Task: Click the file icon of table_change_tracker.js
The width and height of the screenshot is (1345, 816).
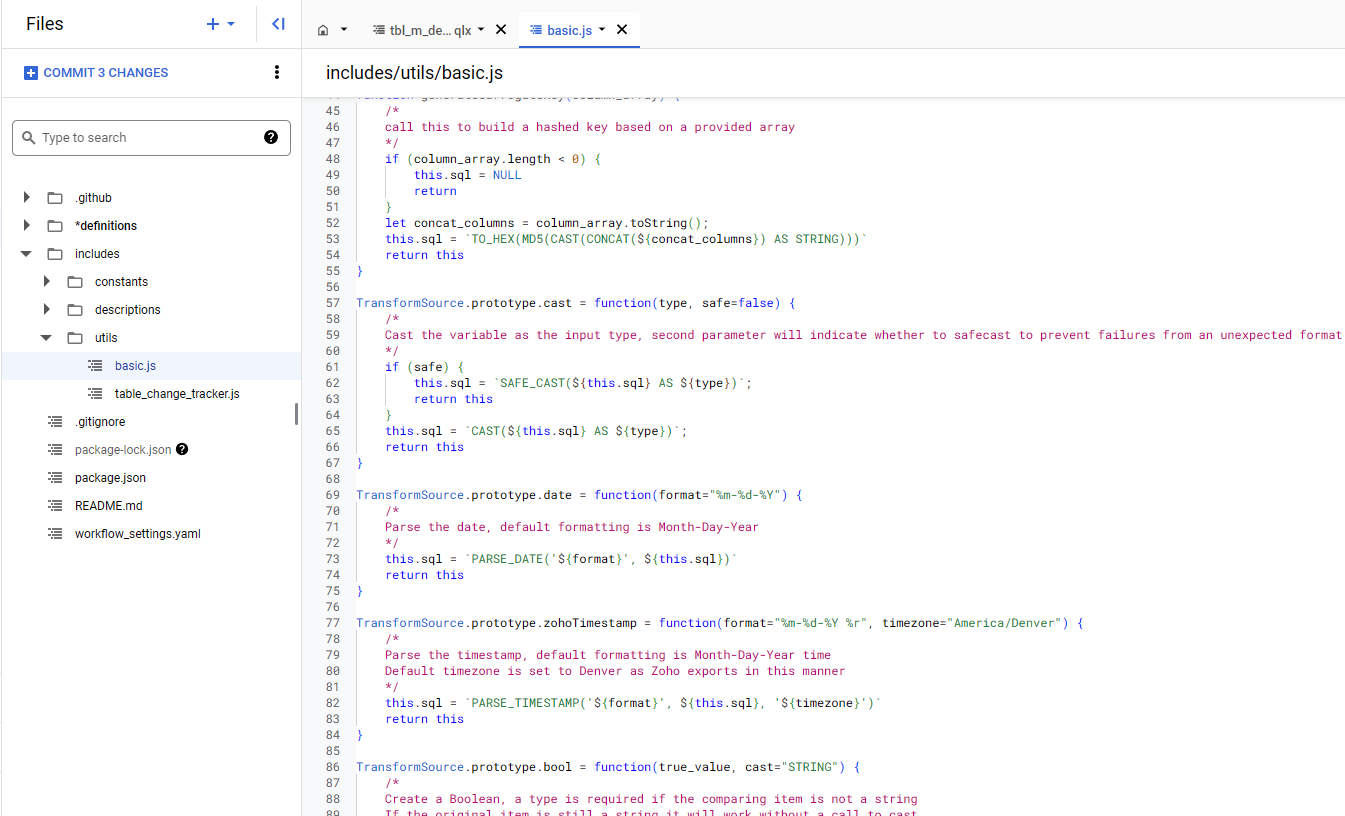Action: pos(95,394)
